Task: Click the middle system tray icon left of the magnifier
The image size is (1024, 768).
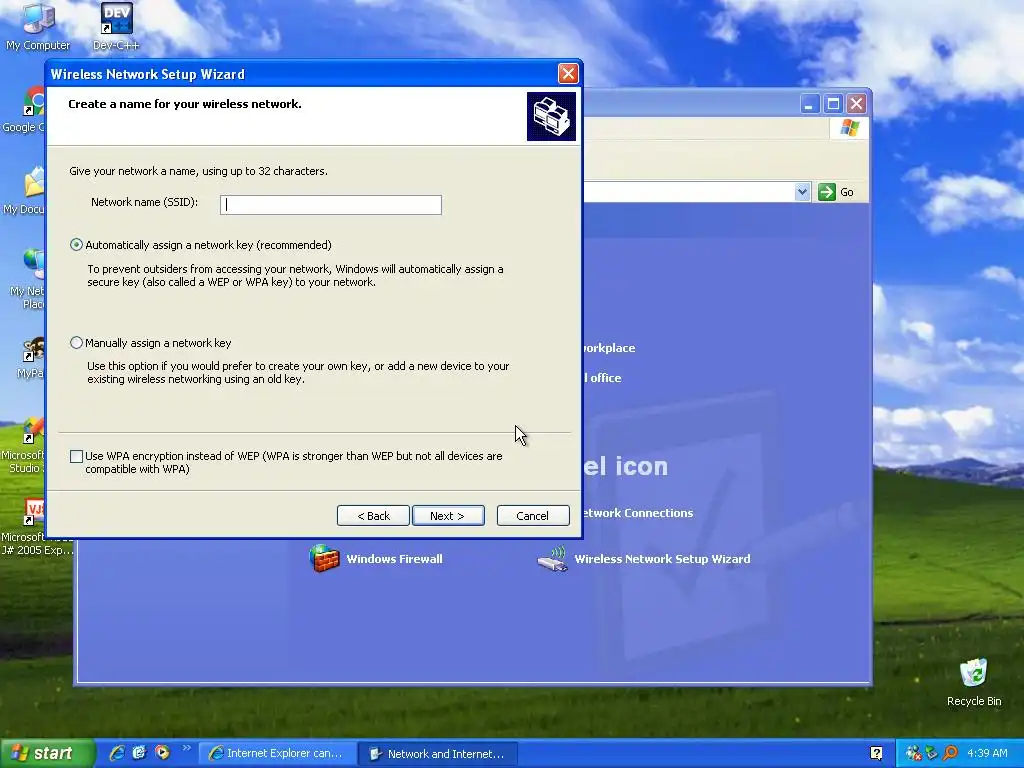Action: click(x=932, y=754)
